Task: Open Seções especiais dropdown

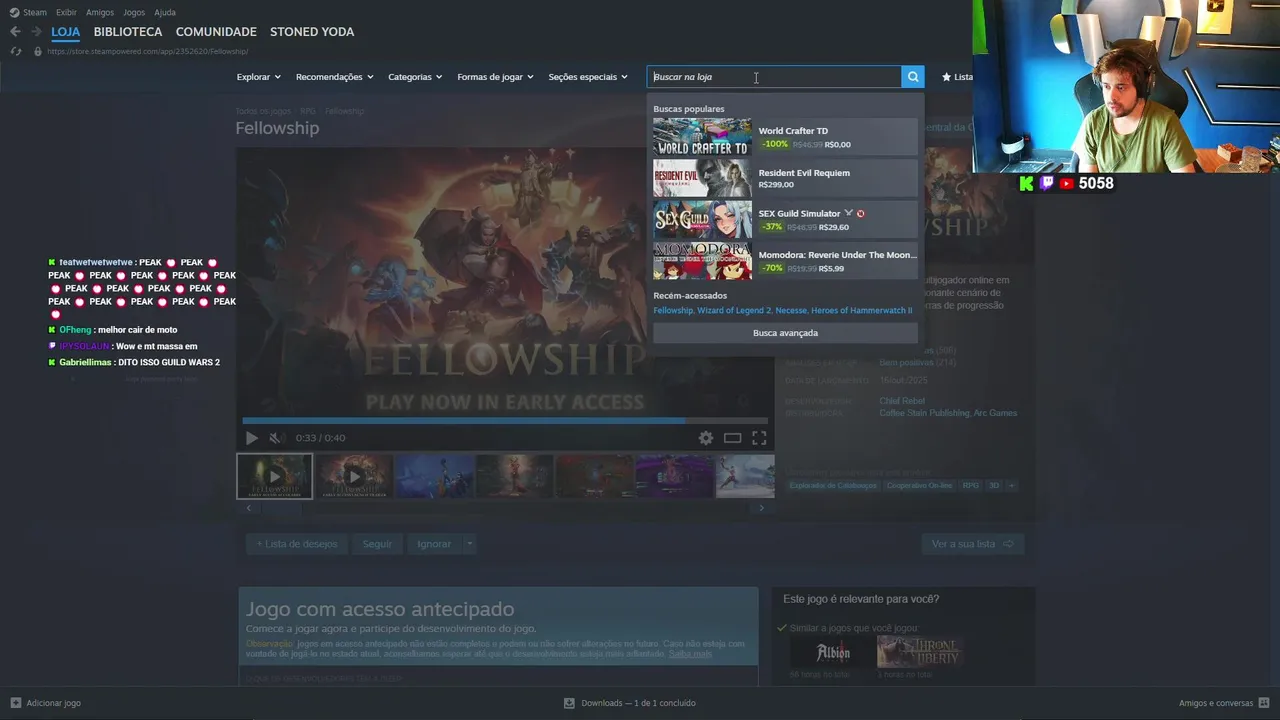Action: pos(588,77)
